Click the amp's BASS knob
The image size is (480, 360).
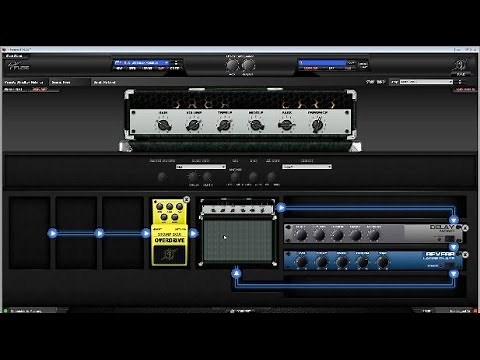pos(286,125)
